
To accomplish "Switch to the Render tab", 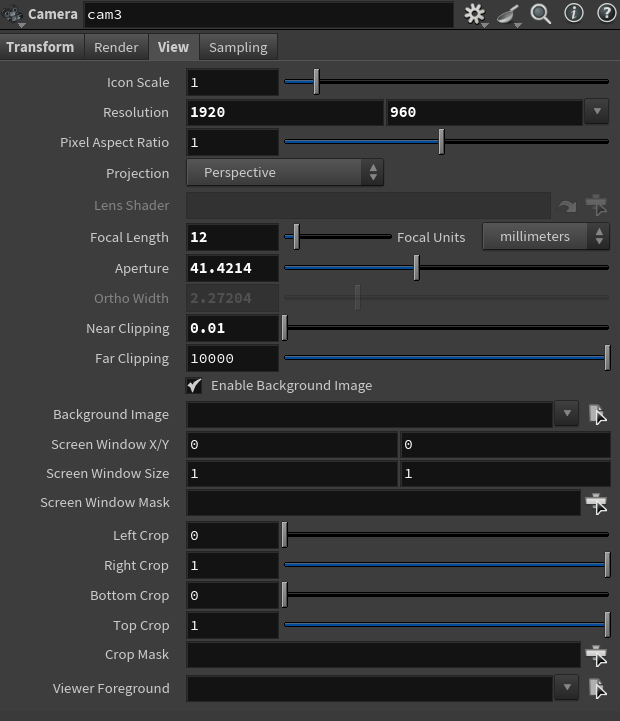I will pos(116,47).
